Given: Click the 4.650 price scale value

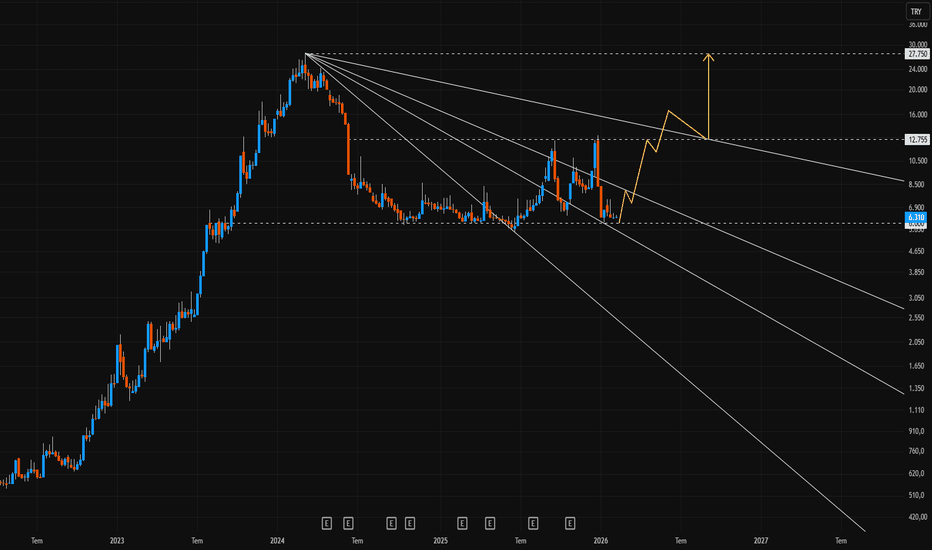Looking at the screenshot, I should (x=918, y=251).
